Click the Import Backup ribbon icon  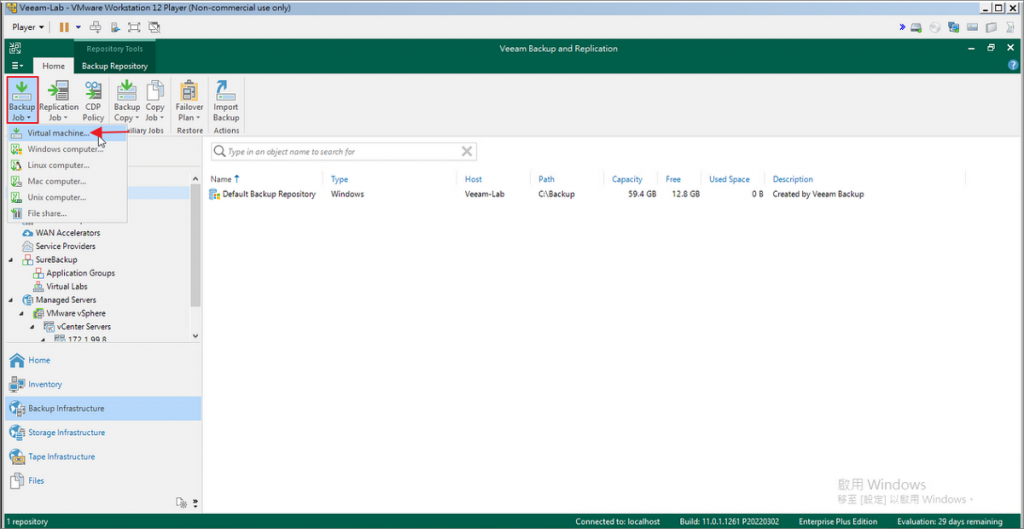click(226, 100)
